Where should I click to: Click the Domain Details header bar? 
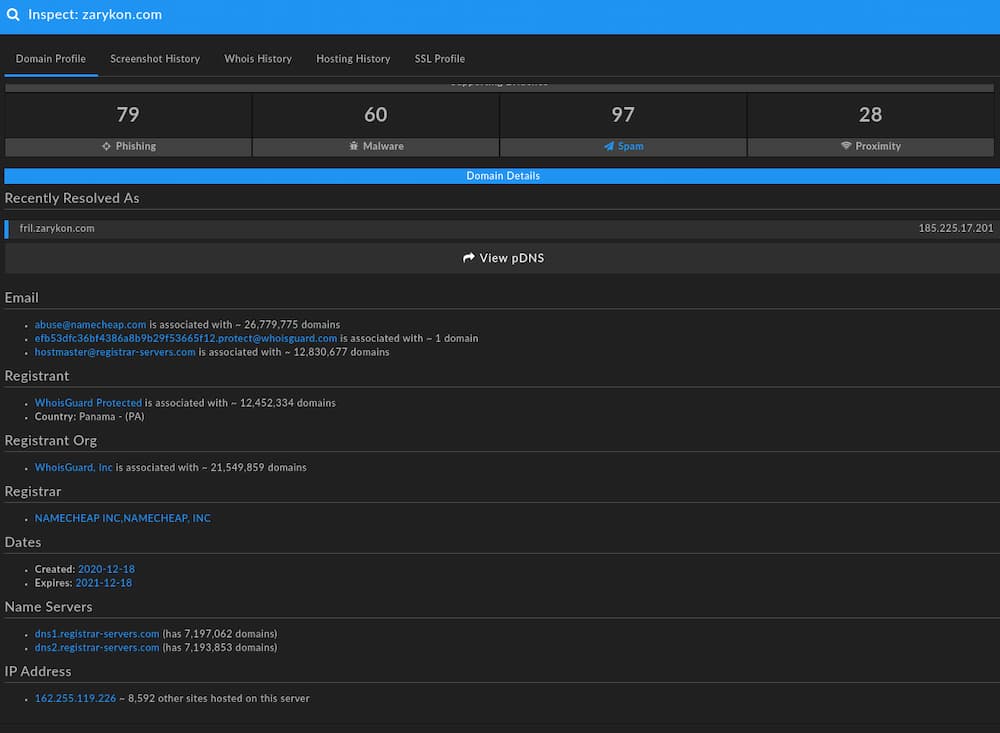502,176
